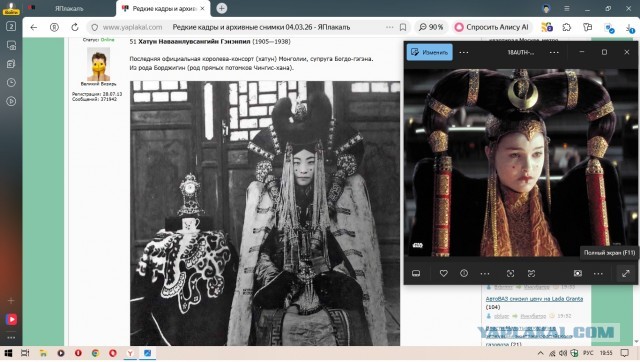This screenshot has width=640, height=362.
Task: Open the history clock icon in browser sidebar
Action: pos(11,82)
